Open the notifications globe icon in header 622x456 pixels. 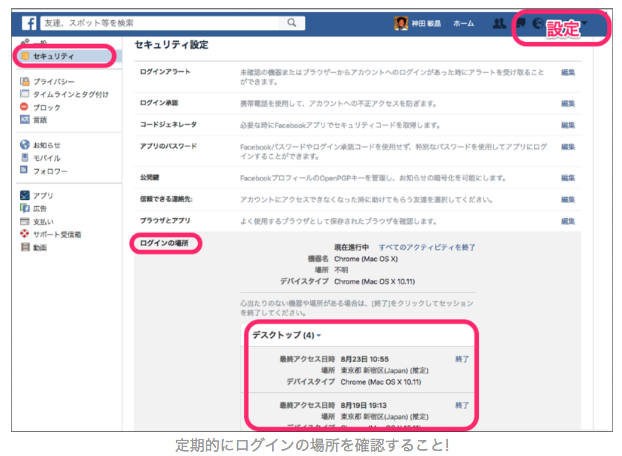coord(538,23)
